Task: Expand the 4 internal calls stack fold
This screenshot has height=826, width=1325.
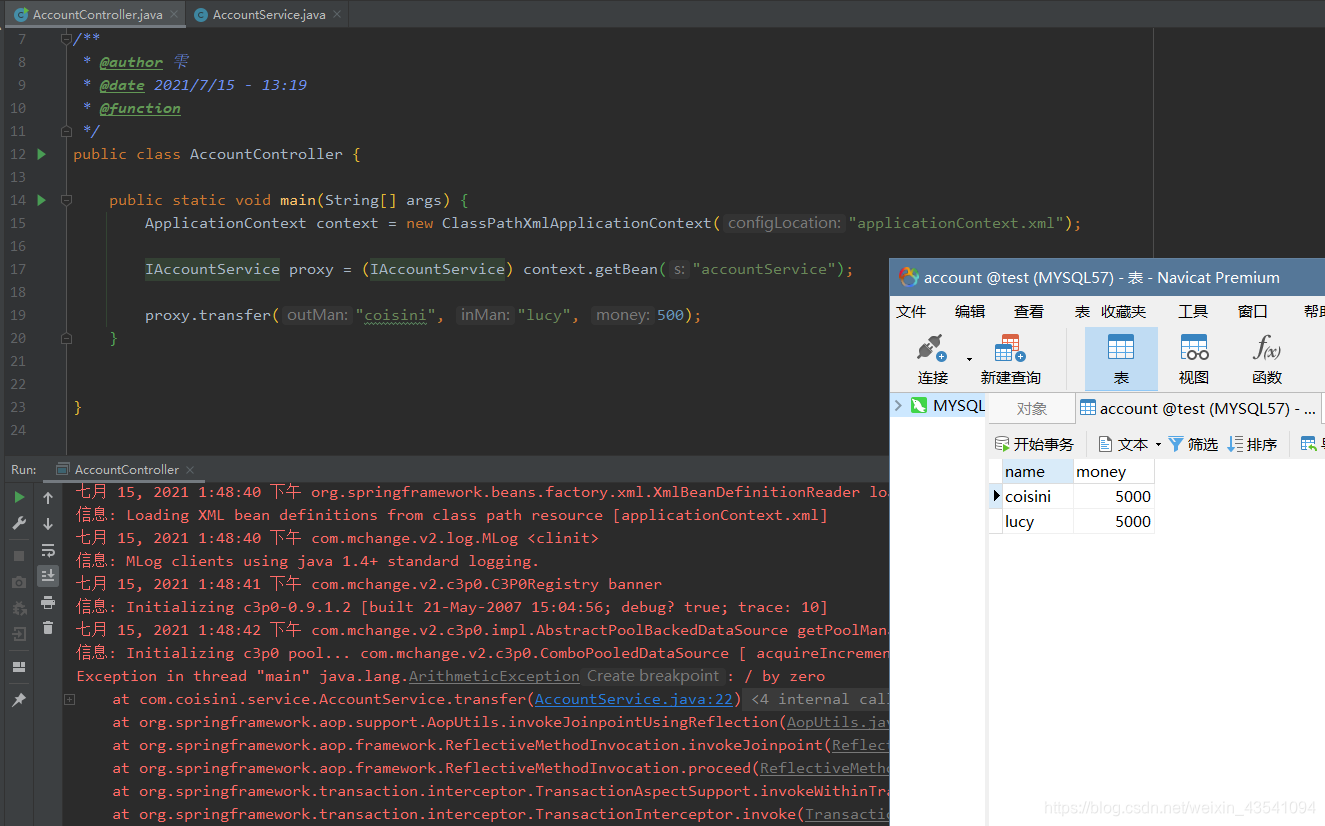Action: [x=69, y=699]
